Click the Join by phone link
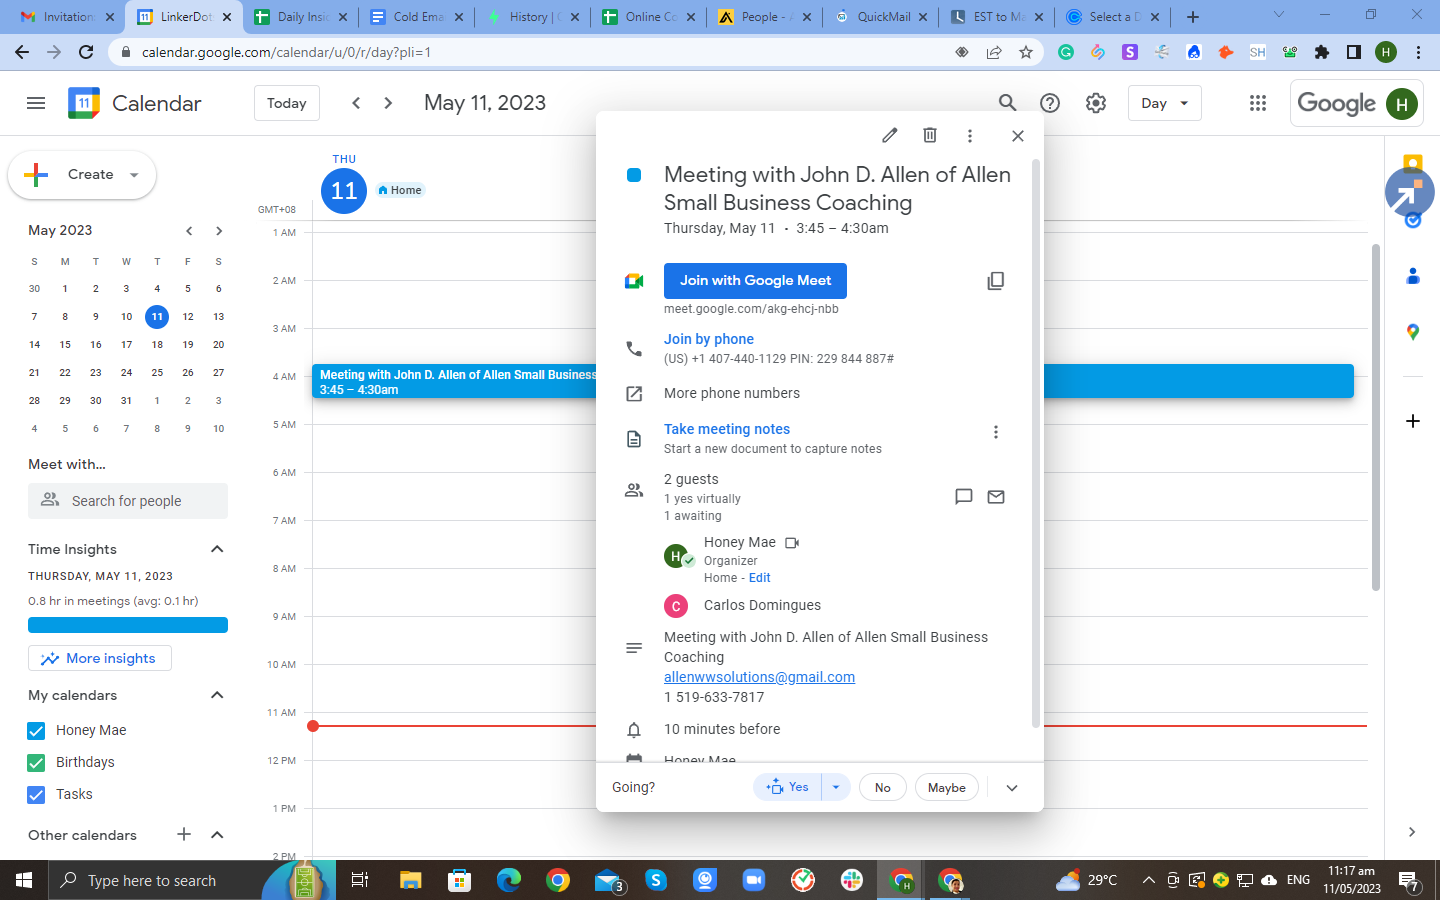Image resolution: width=1440 pixels, height=900 pixels. pyautogui.click(x=709, y=339)
